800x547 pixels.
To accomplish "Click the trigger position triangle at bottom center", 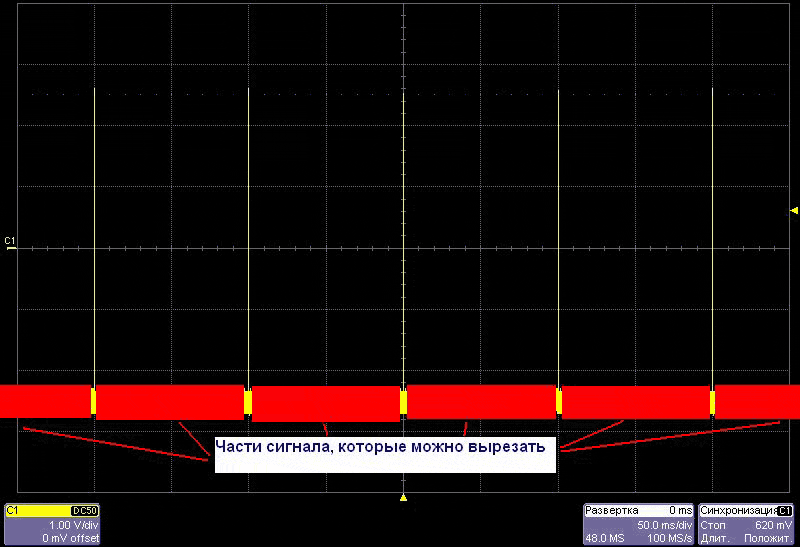I will [403, 496].
